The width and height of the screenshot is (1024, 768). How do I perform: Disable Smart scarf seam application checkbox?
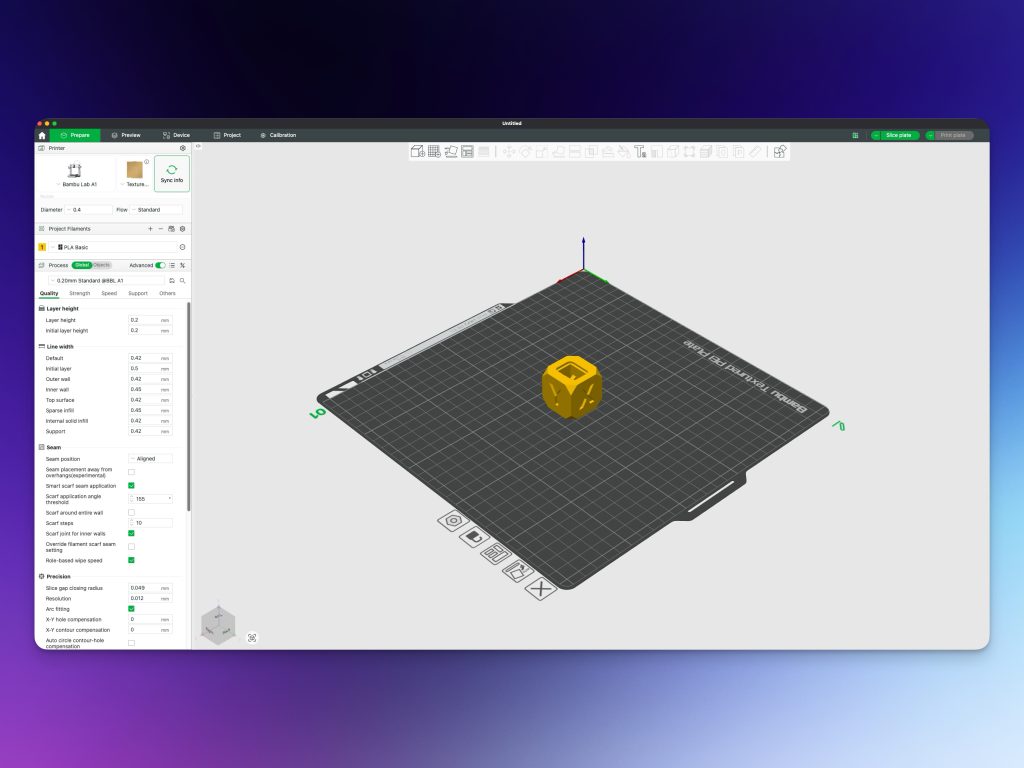pos(131,485)
